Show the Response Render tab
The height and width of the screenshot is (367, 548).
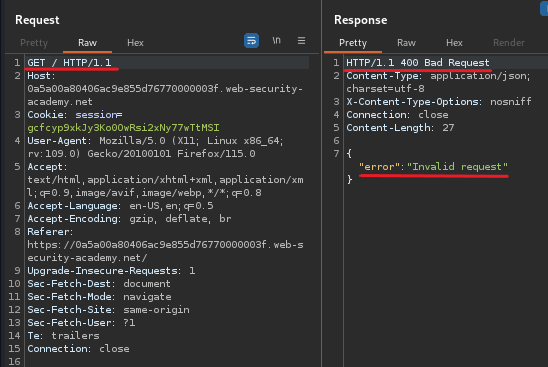509,43
